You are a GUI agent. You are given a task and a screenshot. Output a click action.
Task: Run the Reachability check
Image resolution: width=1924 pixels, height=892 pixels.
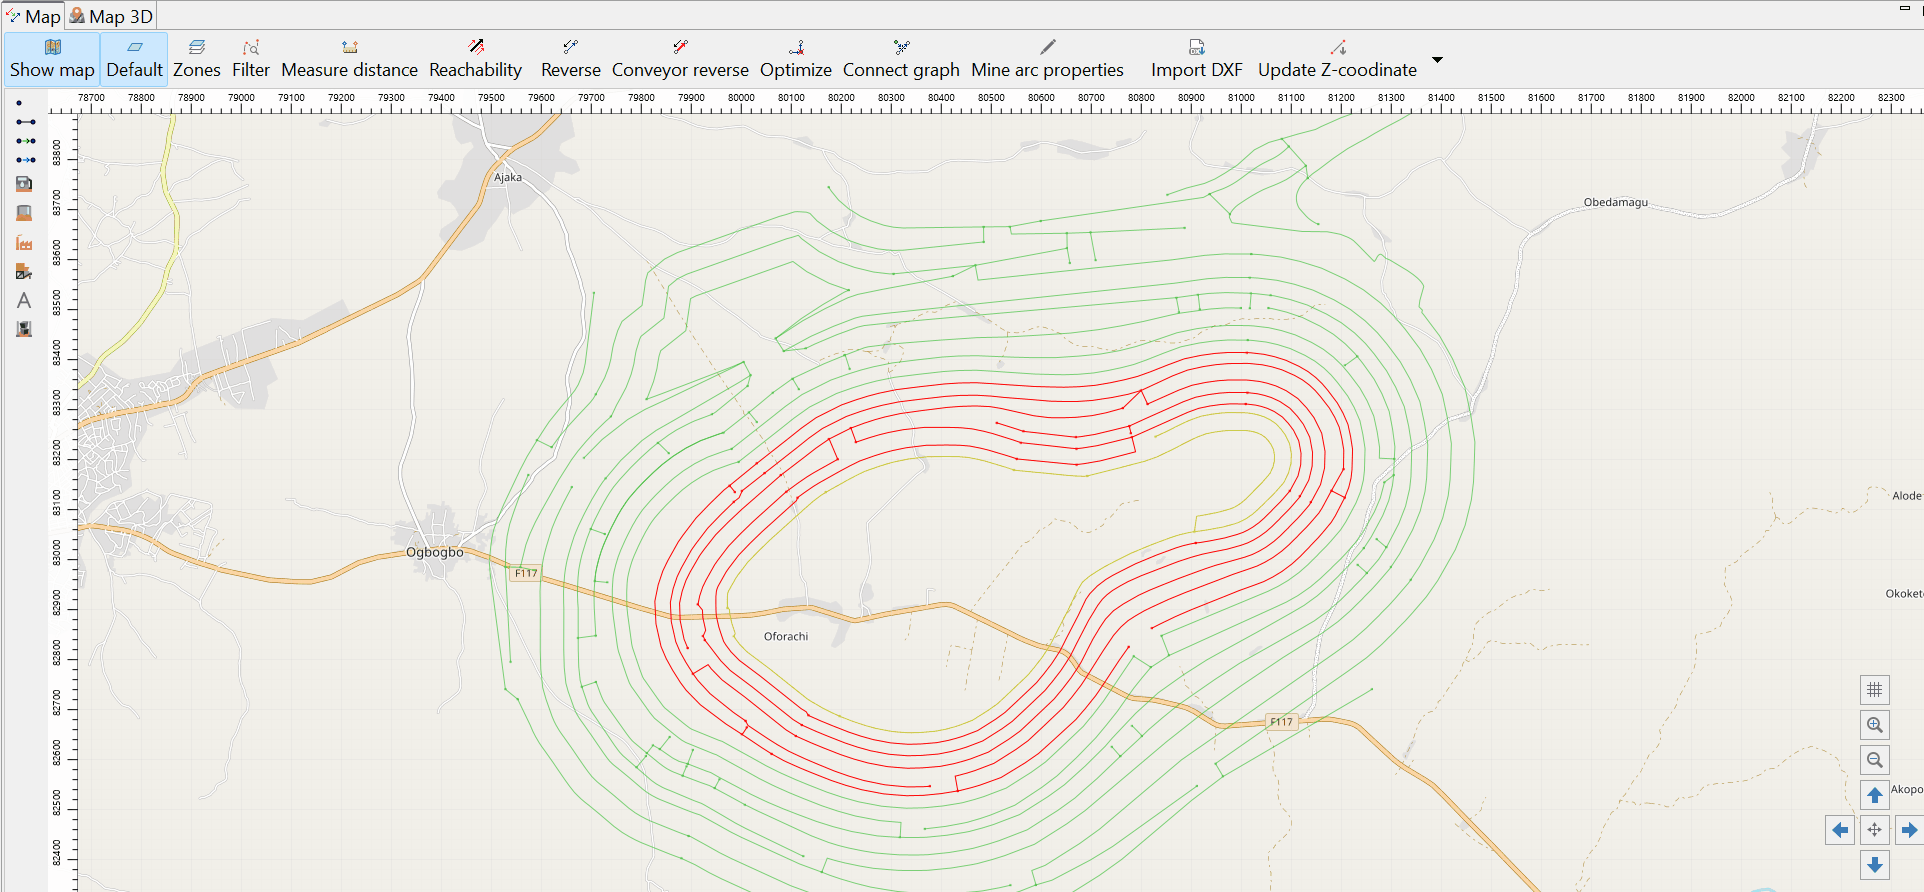[x=475, y=59]
